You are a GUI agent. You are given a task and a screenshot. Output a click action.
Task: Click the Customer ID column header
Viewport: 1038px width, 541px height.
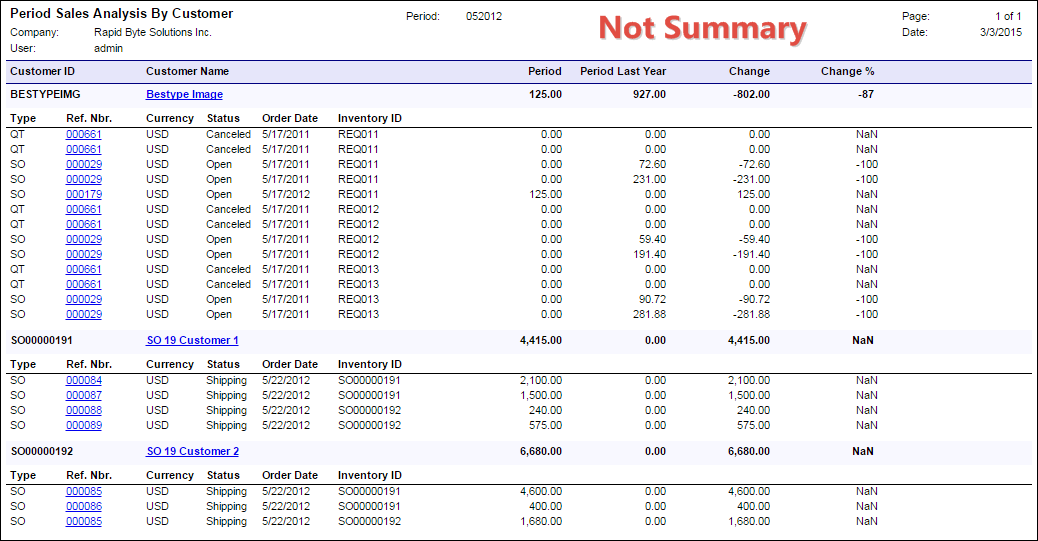(42, 72)
